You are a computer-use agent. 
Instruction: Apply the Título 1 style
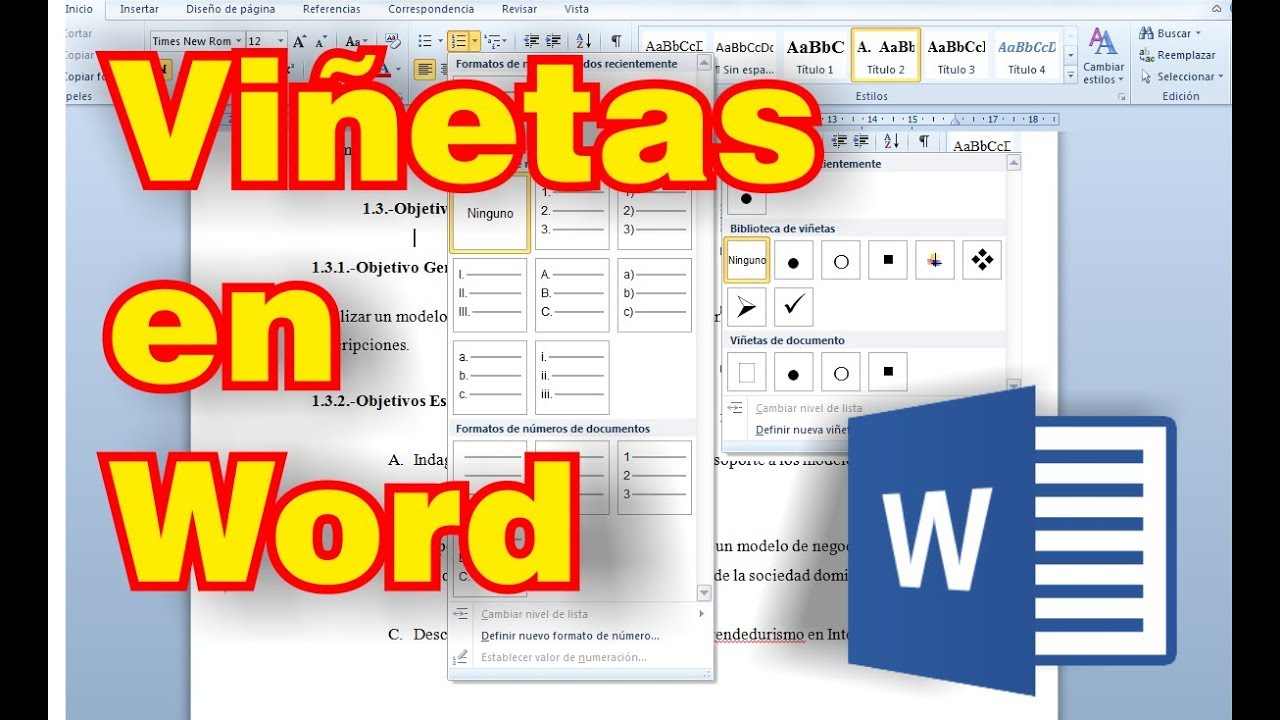coord(815,55)
